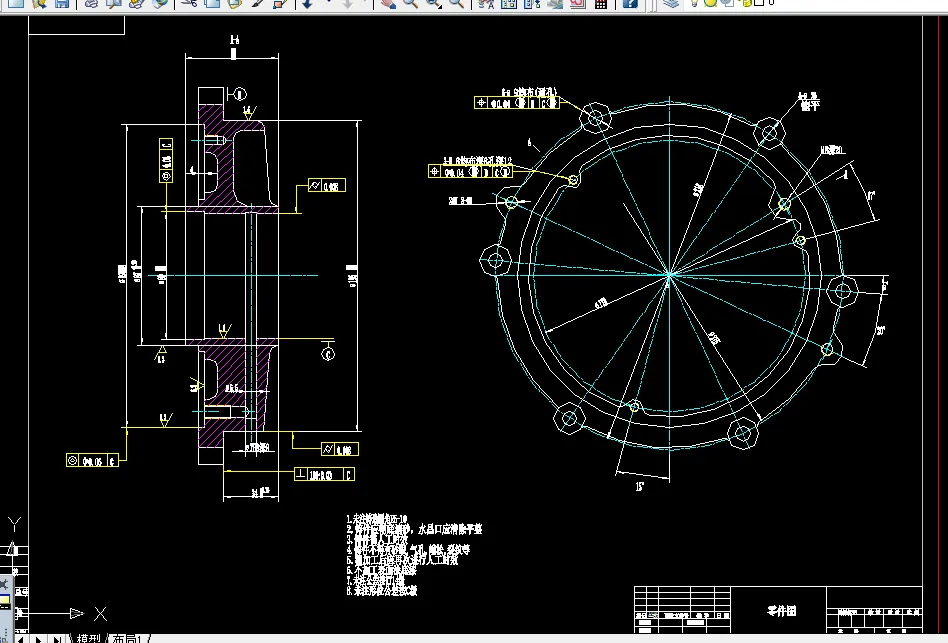Click the right tab scroll arrow
948x643 pixels.
point(39,639)
